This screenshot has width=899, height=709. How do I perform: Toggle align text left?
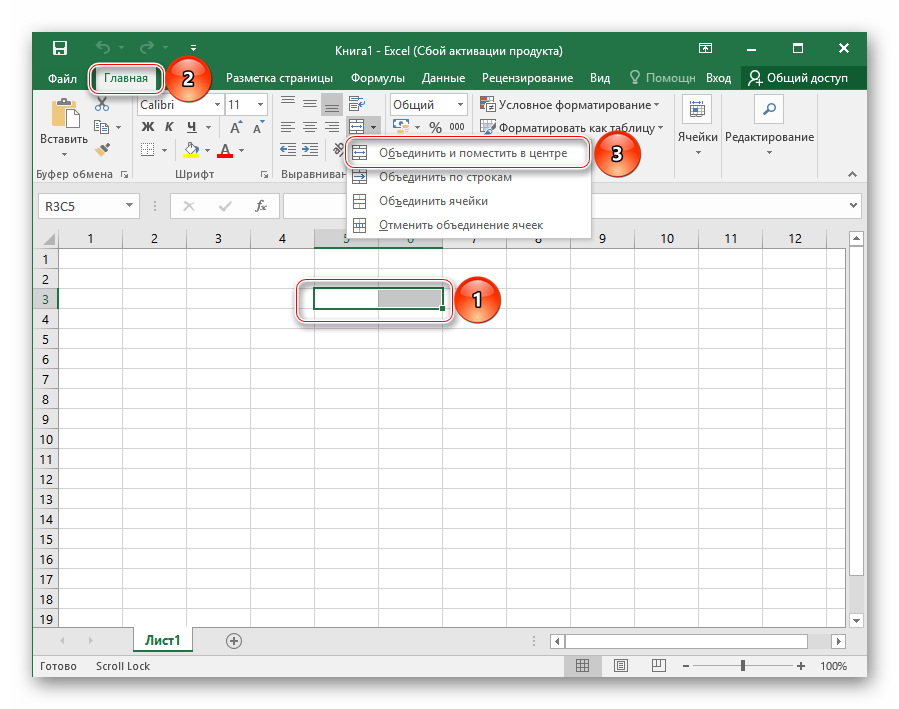pyautogui.click(x=288, y=127)
